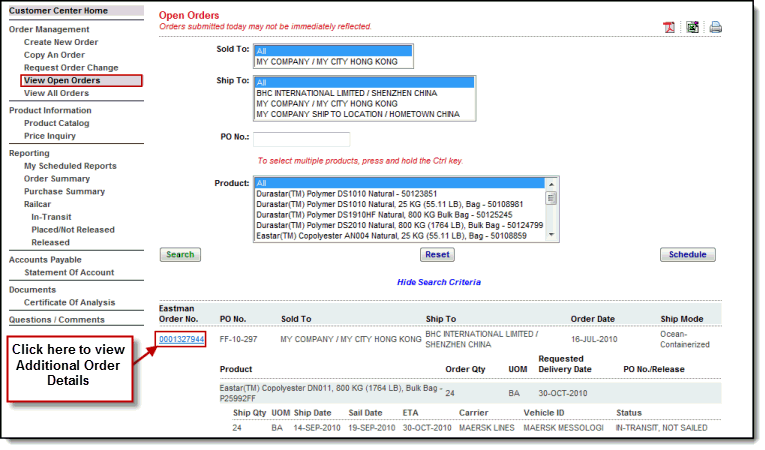Open Questions / Comments page

(x=57, y=320)
